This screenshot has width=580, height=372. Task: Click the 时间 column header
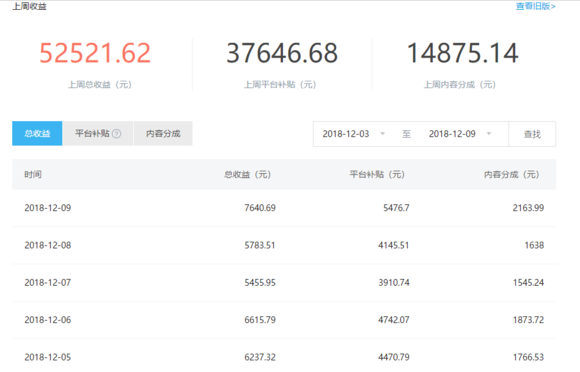click(x=33, y=174)
